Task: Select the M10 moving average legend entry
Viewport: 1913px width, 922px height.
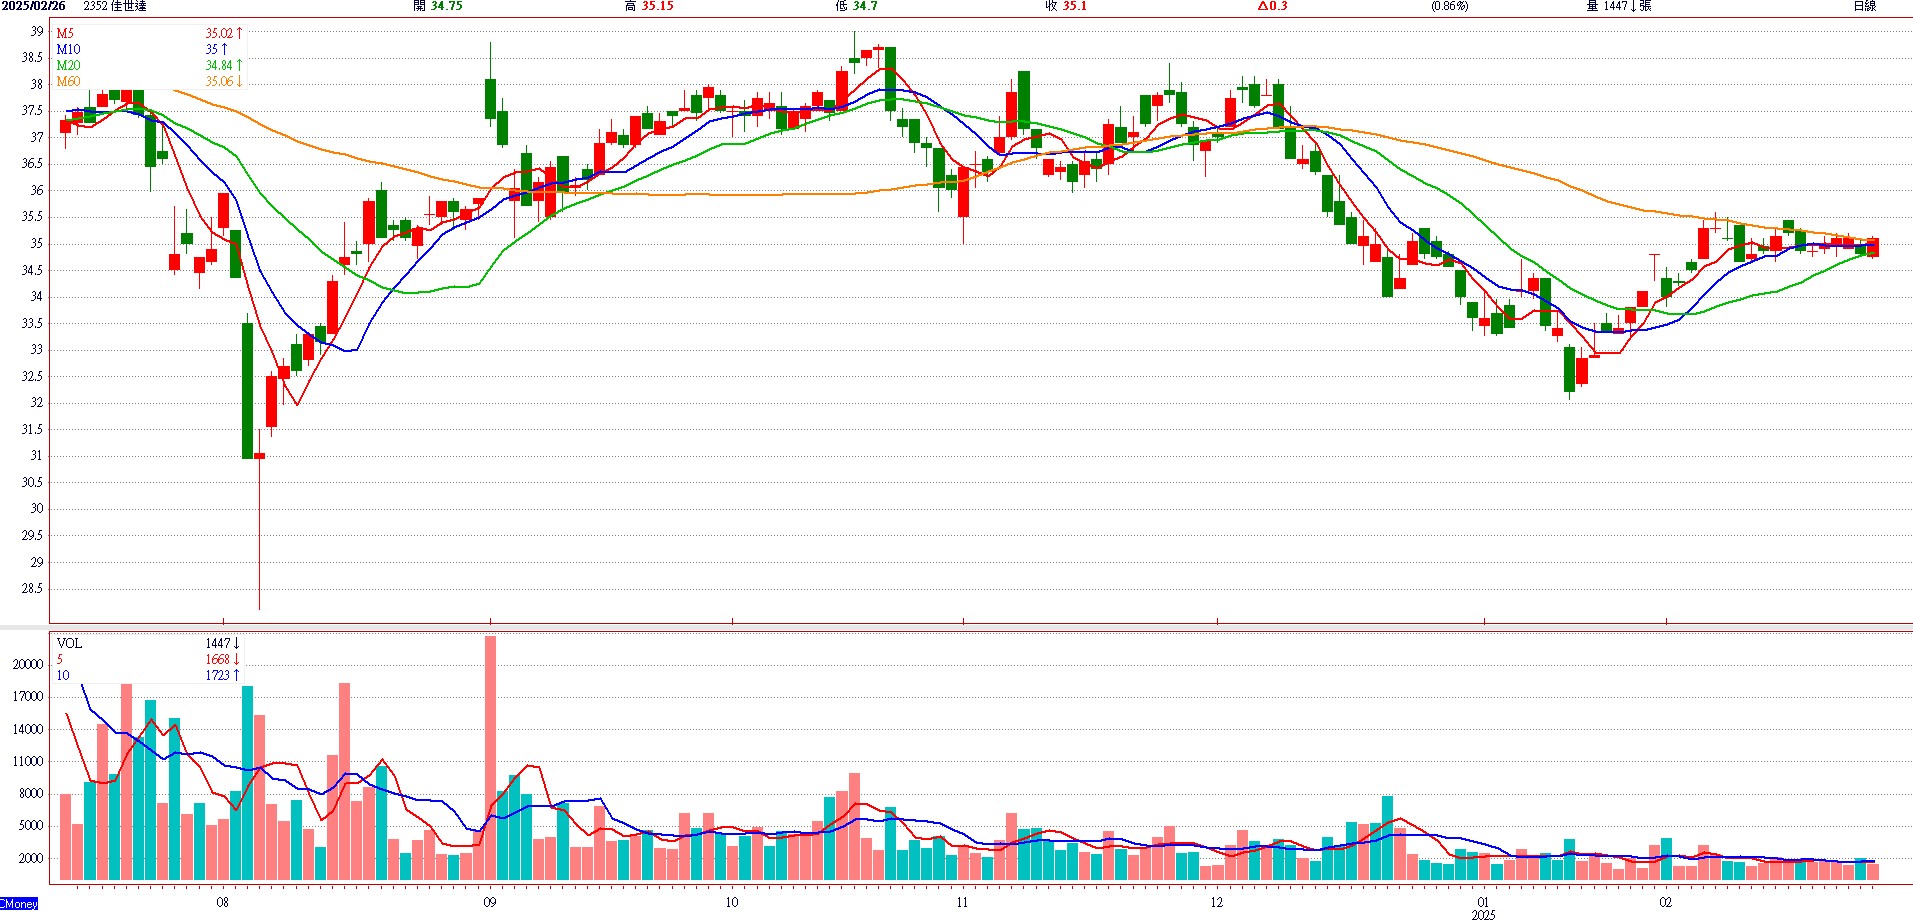Action: [68, 49]
